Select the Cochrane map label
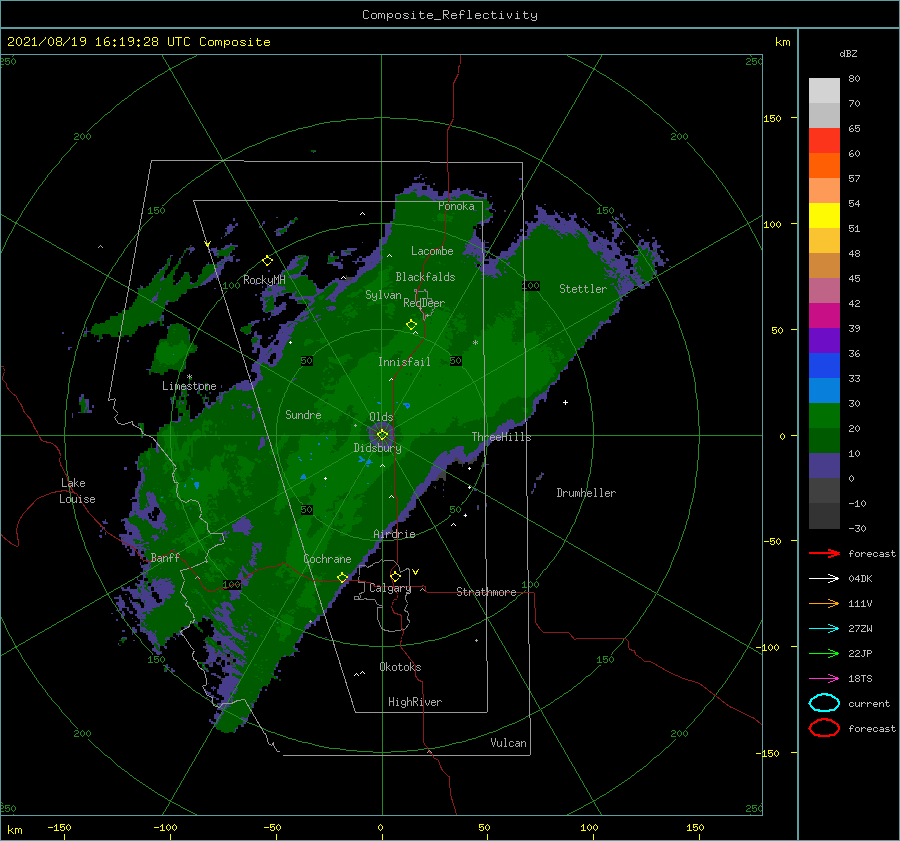Image resolution: width=900 pixels, height=841 pixels. [x=327, y=559]
